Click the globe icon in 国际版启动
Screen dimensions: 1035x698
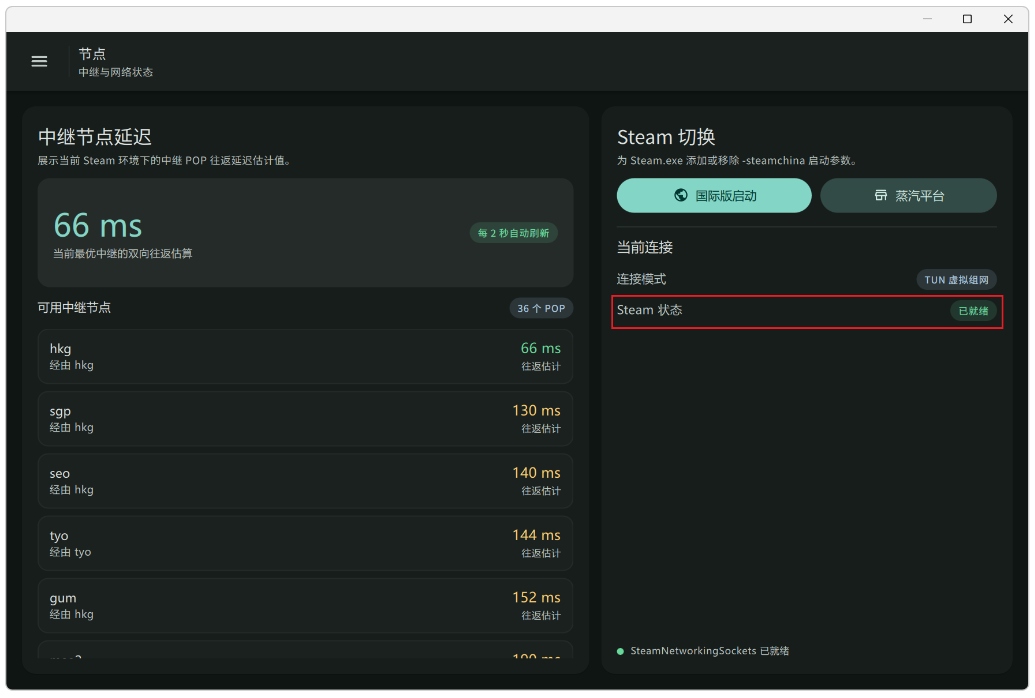tap(681, 195)
